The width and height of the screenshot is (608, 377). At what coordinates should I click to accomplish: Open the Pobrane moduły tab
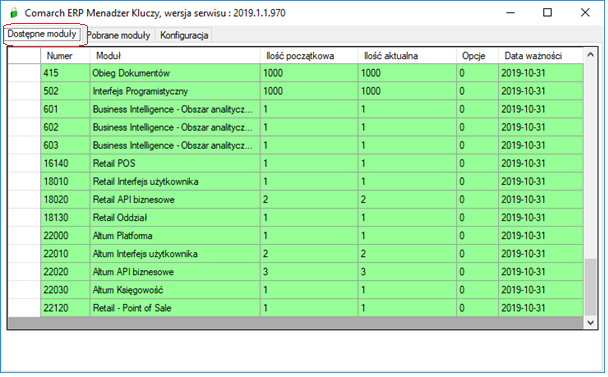coord(118,35)
